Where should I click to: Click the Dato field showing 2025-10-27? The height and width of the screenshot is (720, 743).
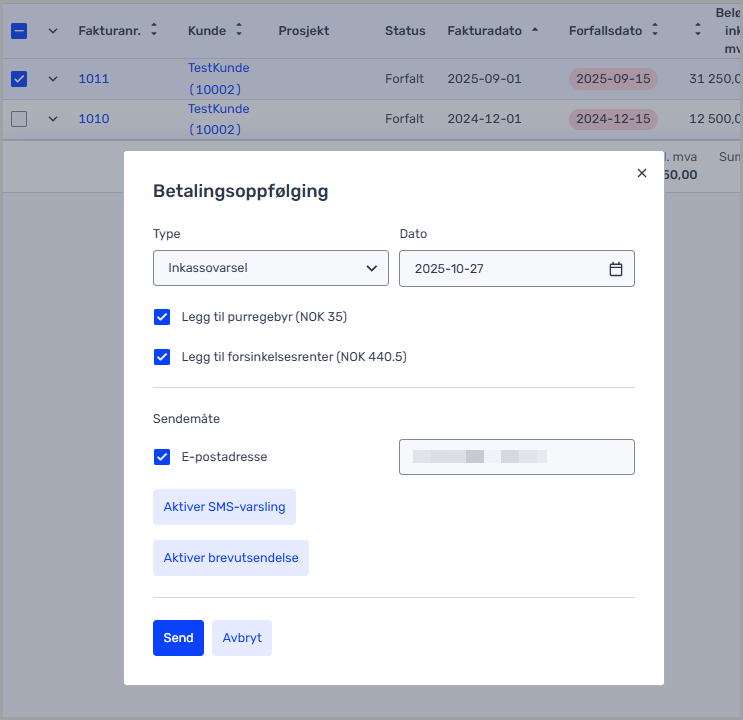tap(516, 268)
